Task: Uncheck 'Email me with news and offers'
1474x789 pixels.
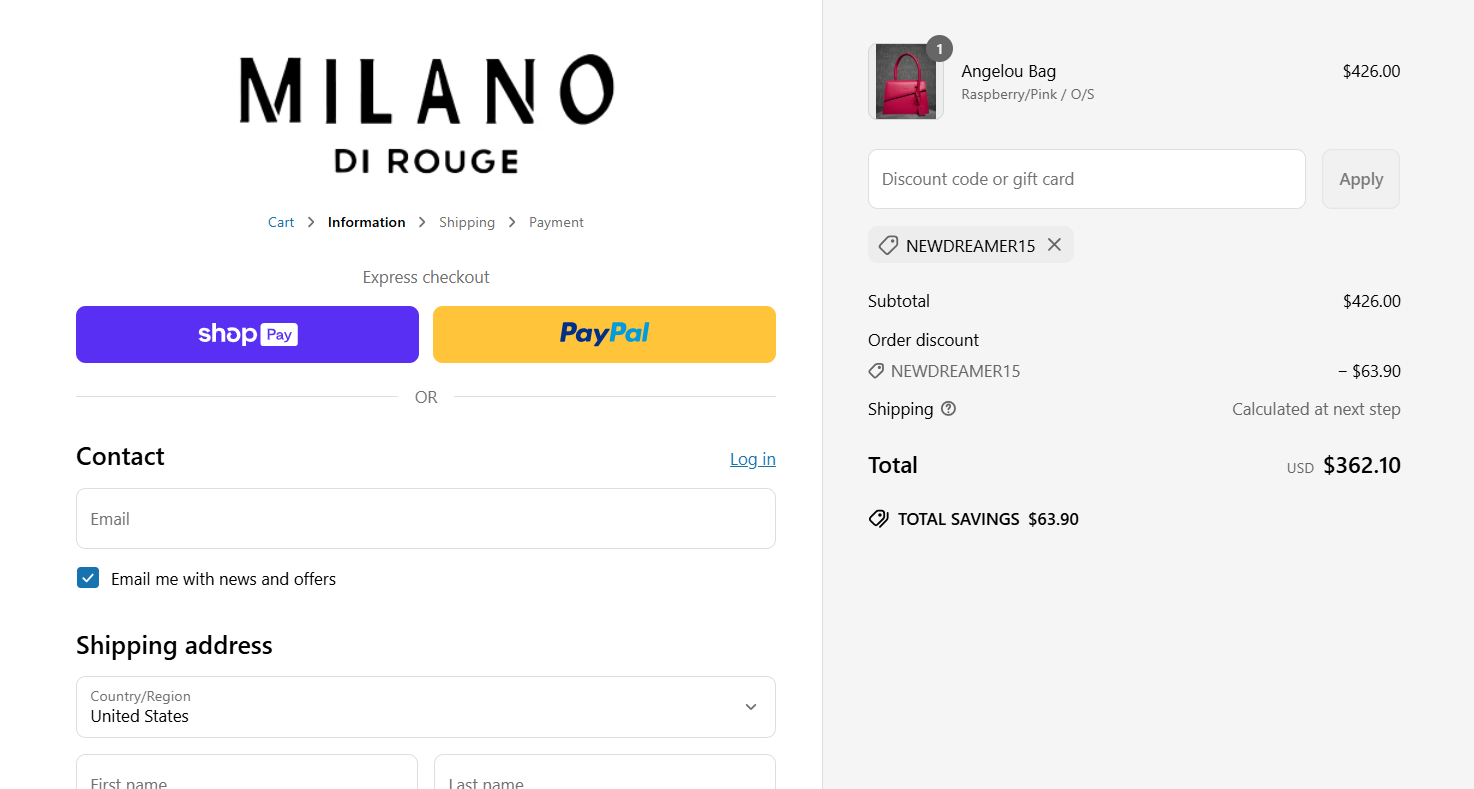Action: (88, 578)
